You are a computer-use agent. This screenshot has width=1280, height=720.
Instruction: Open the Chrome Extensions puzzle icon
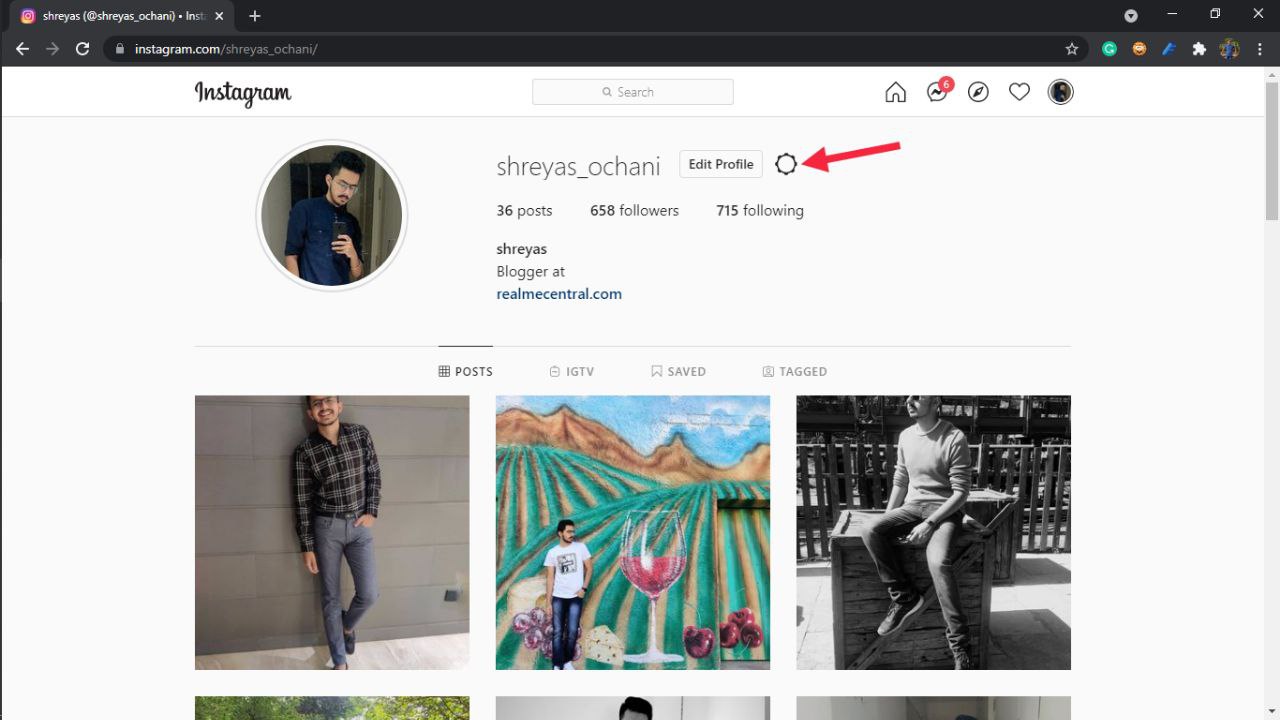coord(1199,49)
